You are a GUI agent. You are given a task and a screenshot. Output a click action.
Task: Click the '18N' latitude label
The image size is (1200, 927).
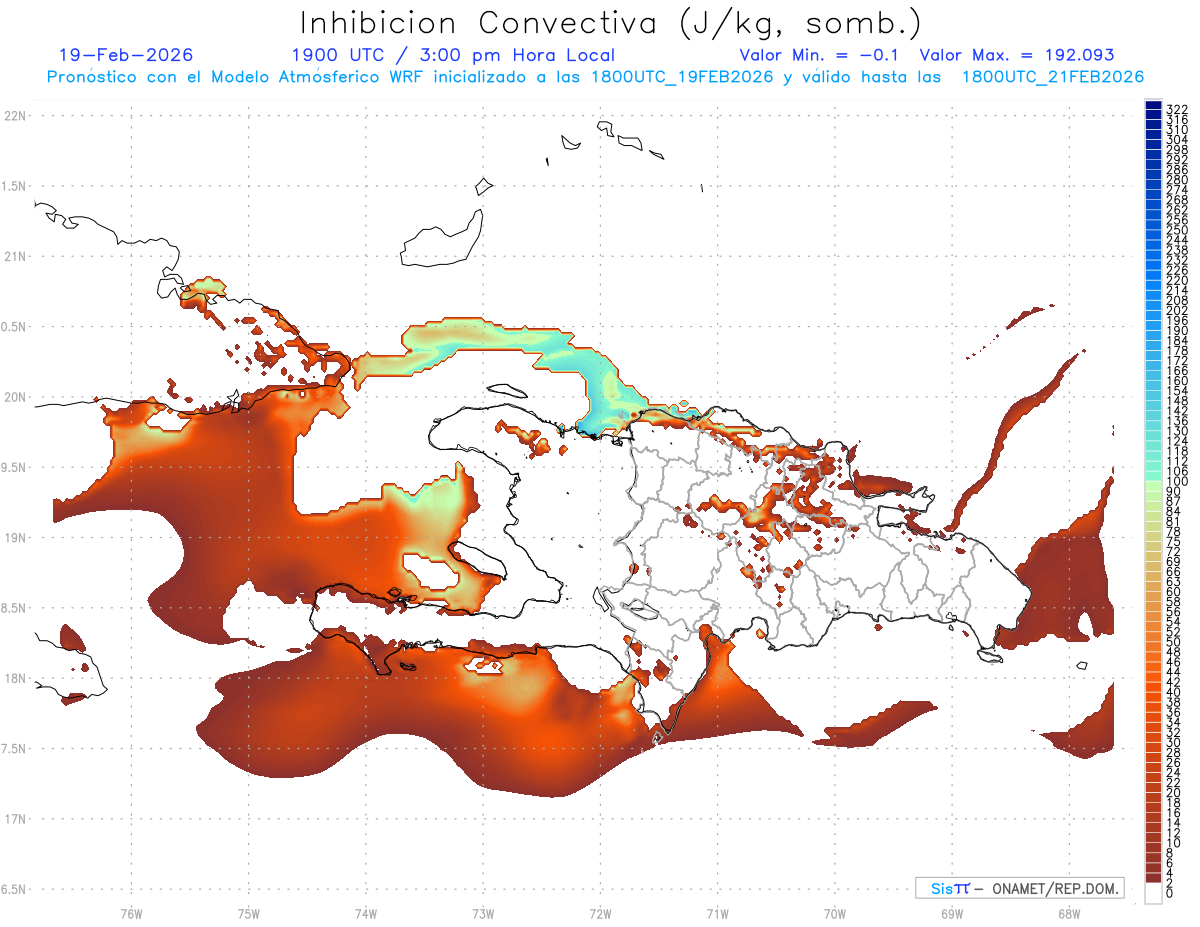click(x=15, y=678)
